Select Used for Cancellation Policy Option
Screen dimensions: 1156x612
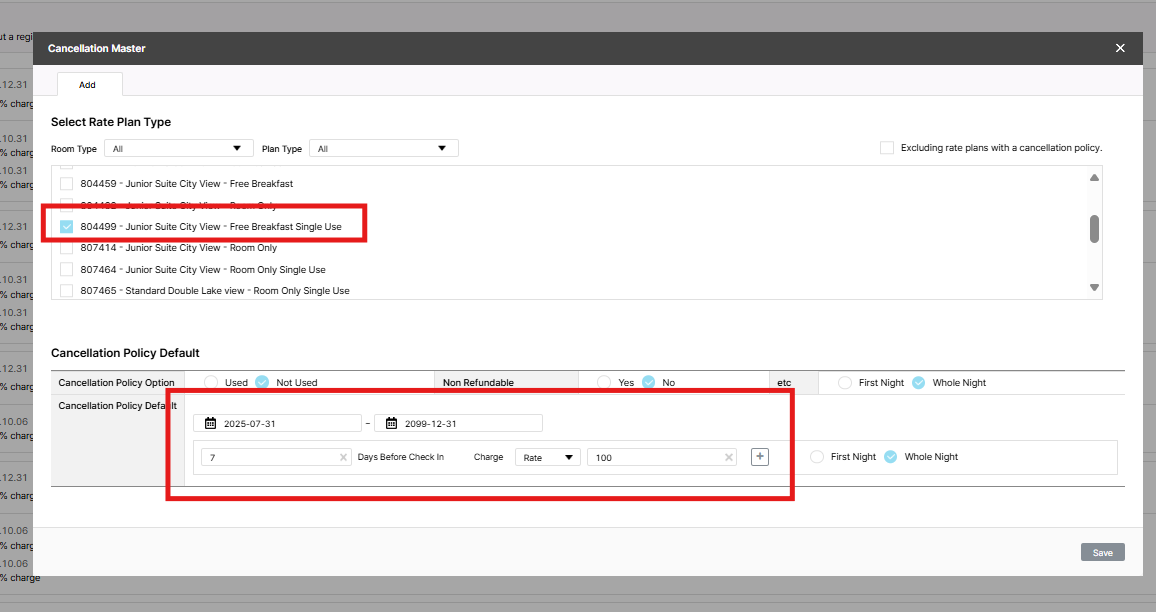click(x=211, y=382)
